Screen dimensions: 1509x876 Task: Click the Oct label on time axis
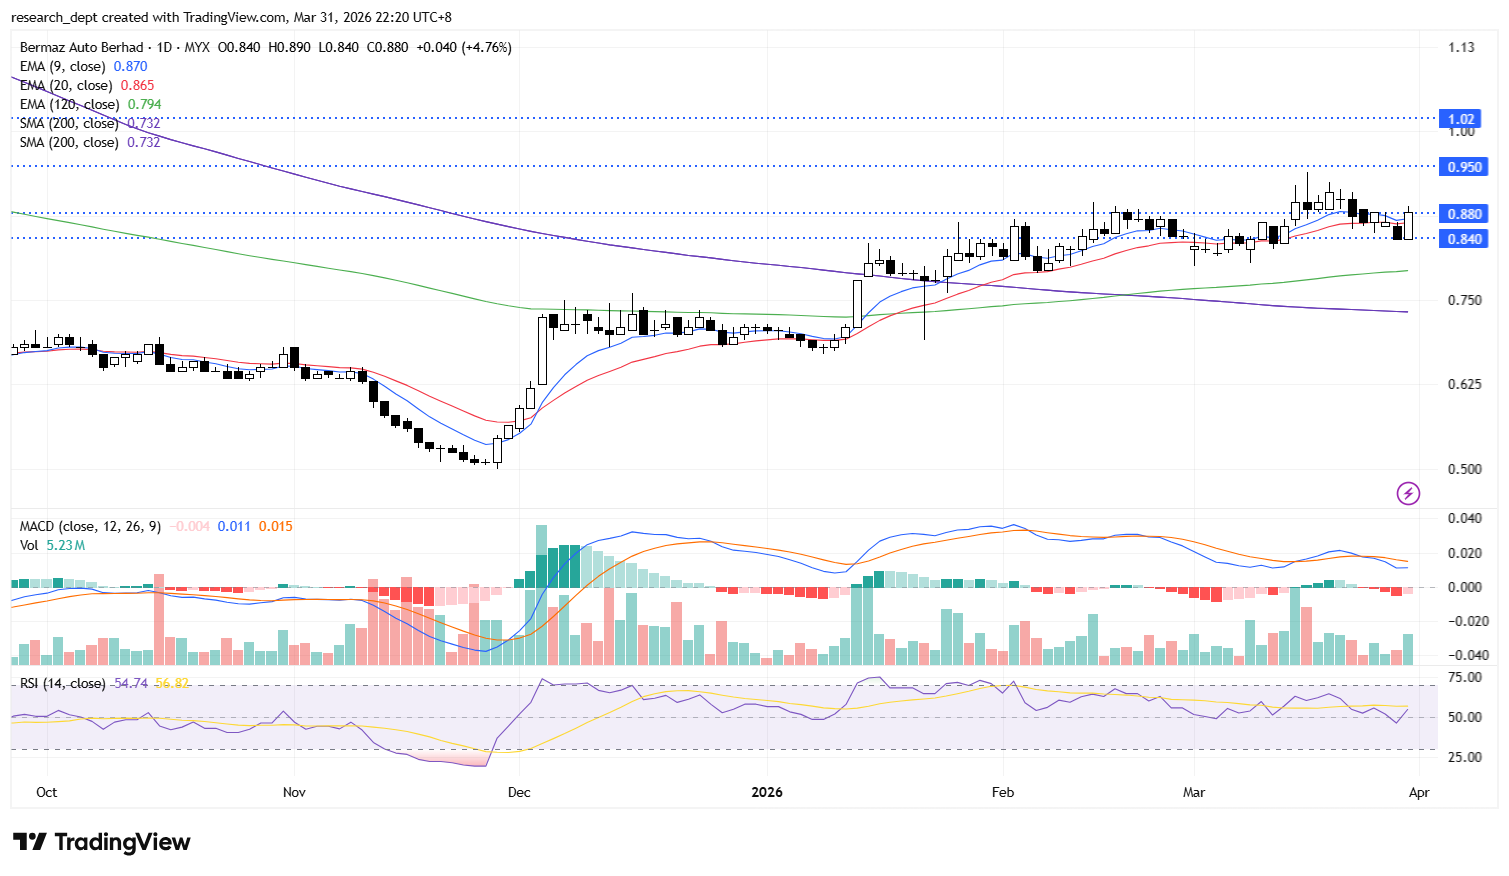coord(46,792)
